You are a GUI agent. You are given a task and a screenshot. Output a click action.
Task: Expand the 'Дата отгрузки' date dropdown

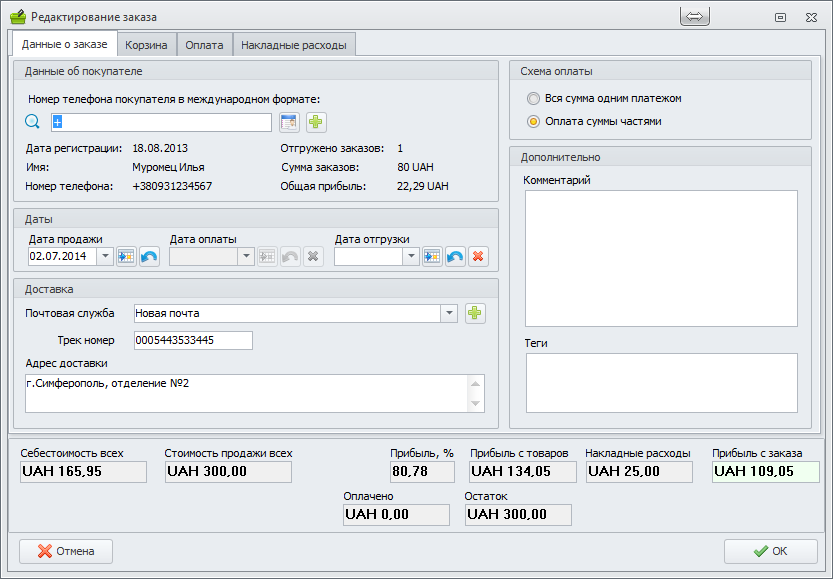pos(410,257)
